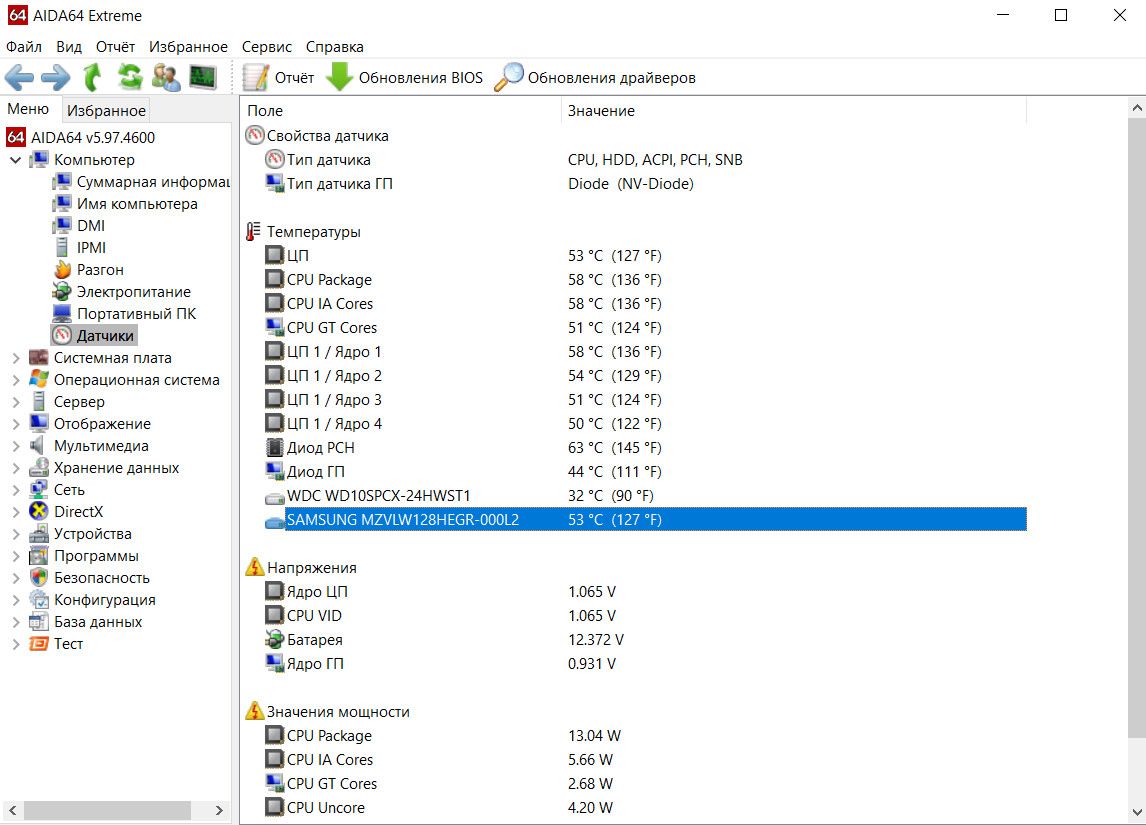The height and width of the screenshot is (825, 1146).
Task: Click the Операционная система Windows flag icon
Action: [39, 379]
